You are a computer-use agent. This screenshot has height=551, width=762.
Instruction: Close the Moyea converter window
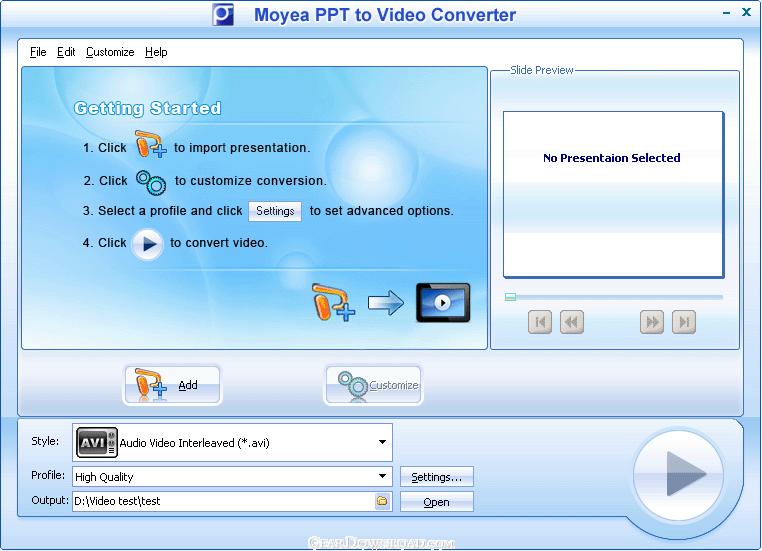[x=746, y=12]
